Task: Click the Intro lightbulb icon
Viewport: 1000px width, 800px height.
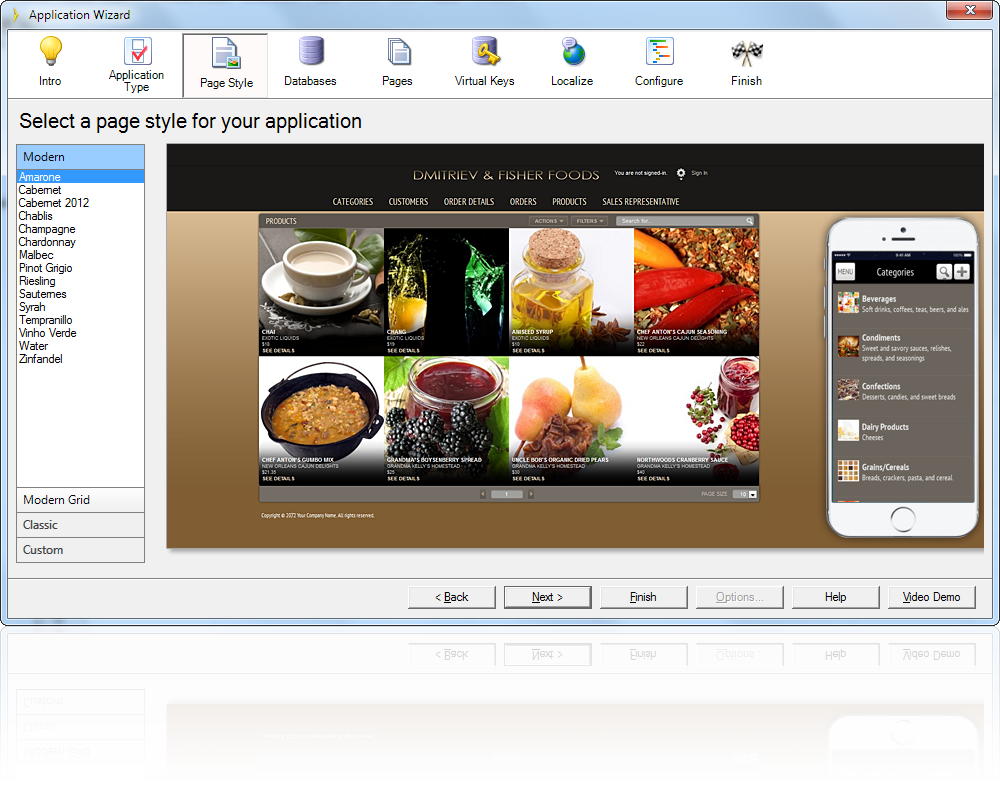Action: pos(50,52)
